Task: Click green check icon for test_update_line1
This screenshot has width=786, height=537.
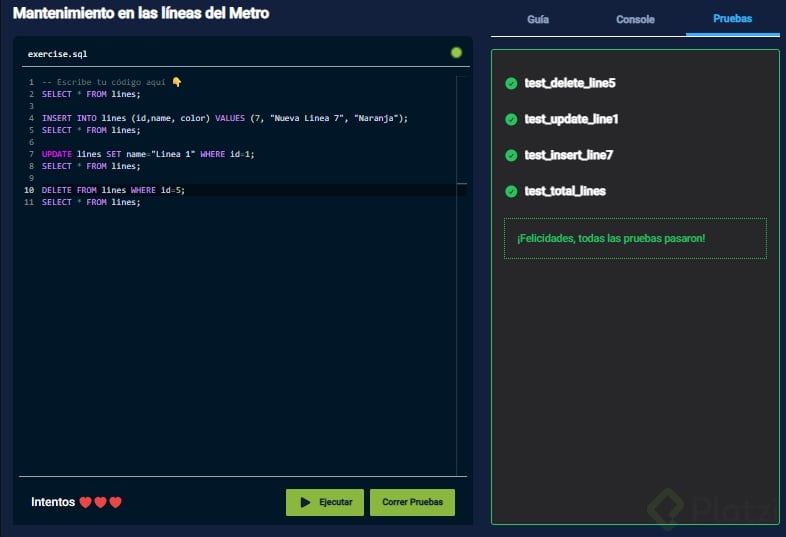Action: tap(511, 119)
